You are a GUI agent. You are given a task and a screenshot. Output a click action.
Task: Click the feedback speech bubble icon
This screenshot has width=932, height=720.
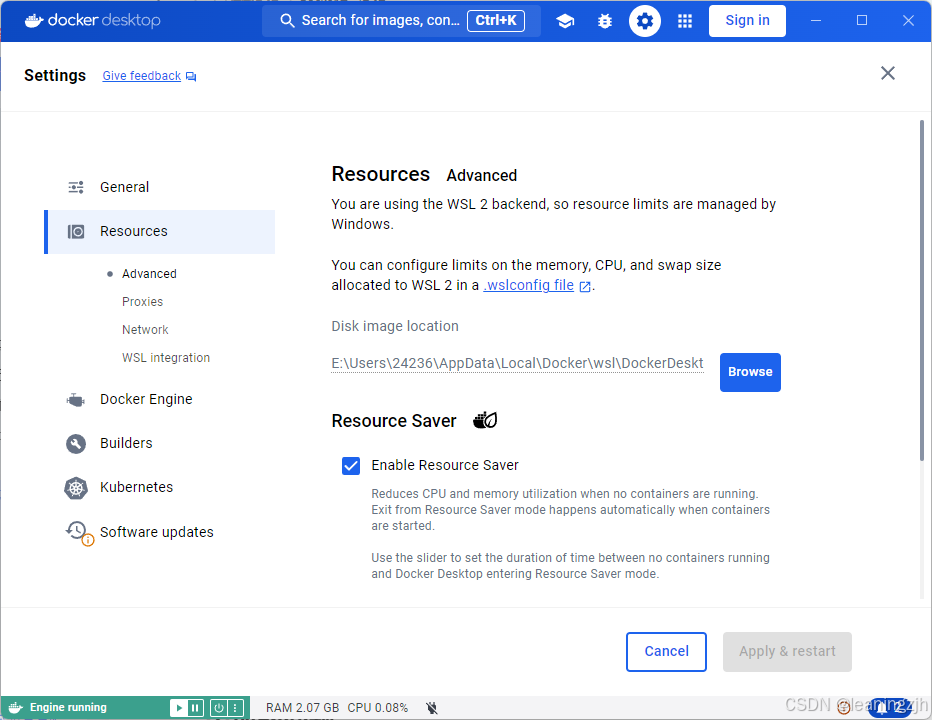(x=191, y=76)
